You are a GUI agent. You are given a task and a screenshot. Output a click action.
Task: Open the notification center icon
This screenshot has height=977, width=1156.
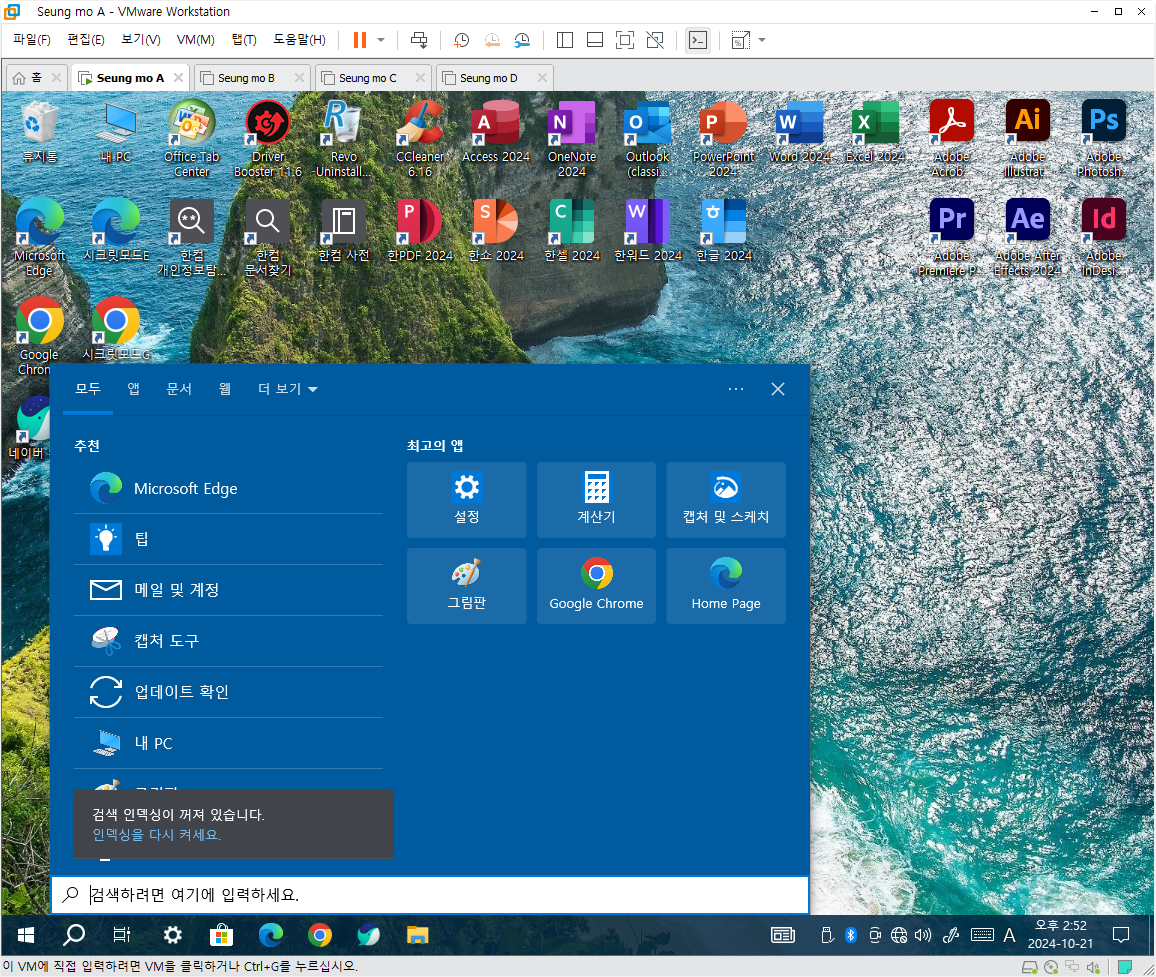tap(1121, 935)
